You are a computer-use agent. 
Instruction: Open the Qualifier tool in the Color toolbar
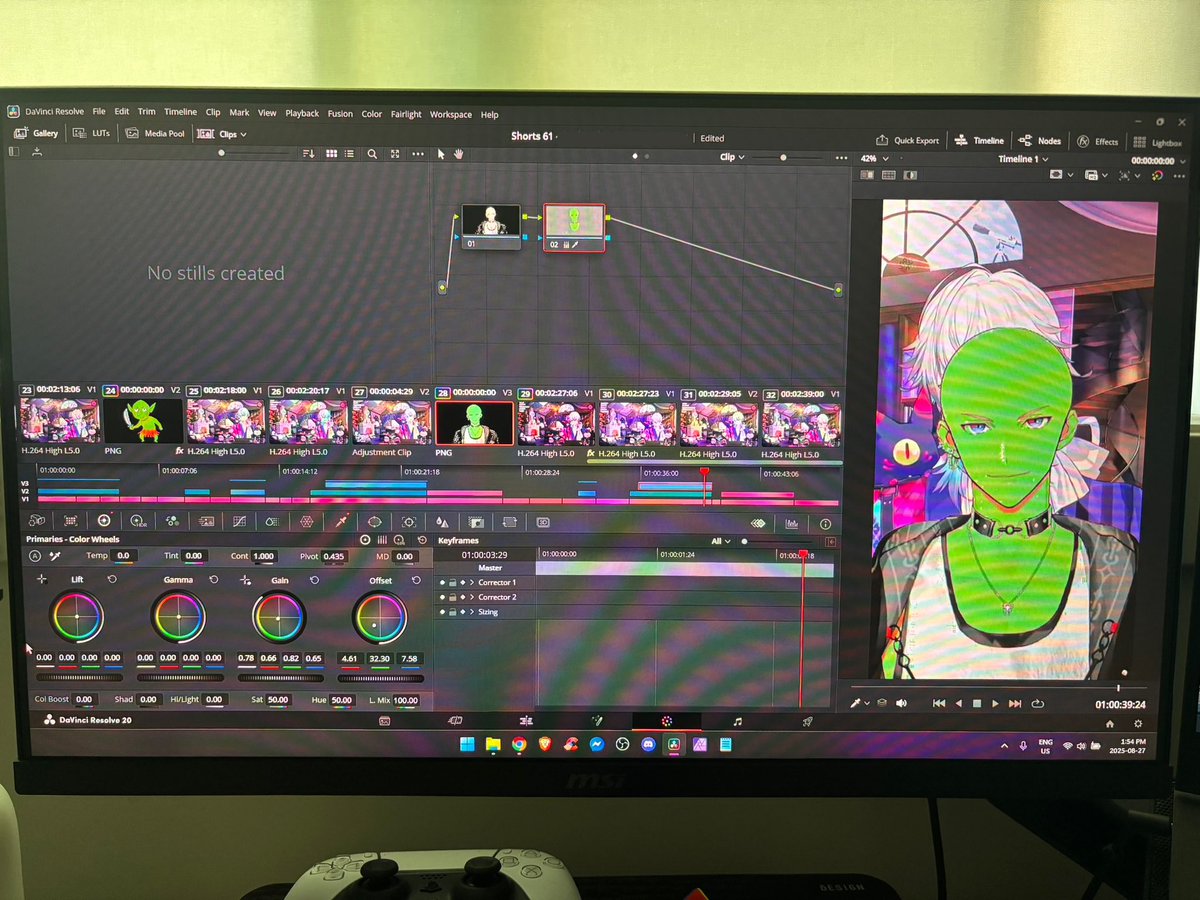point(342,521)
